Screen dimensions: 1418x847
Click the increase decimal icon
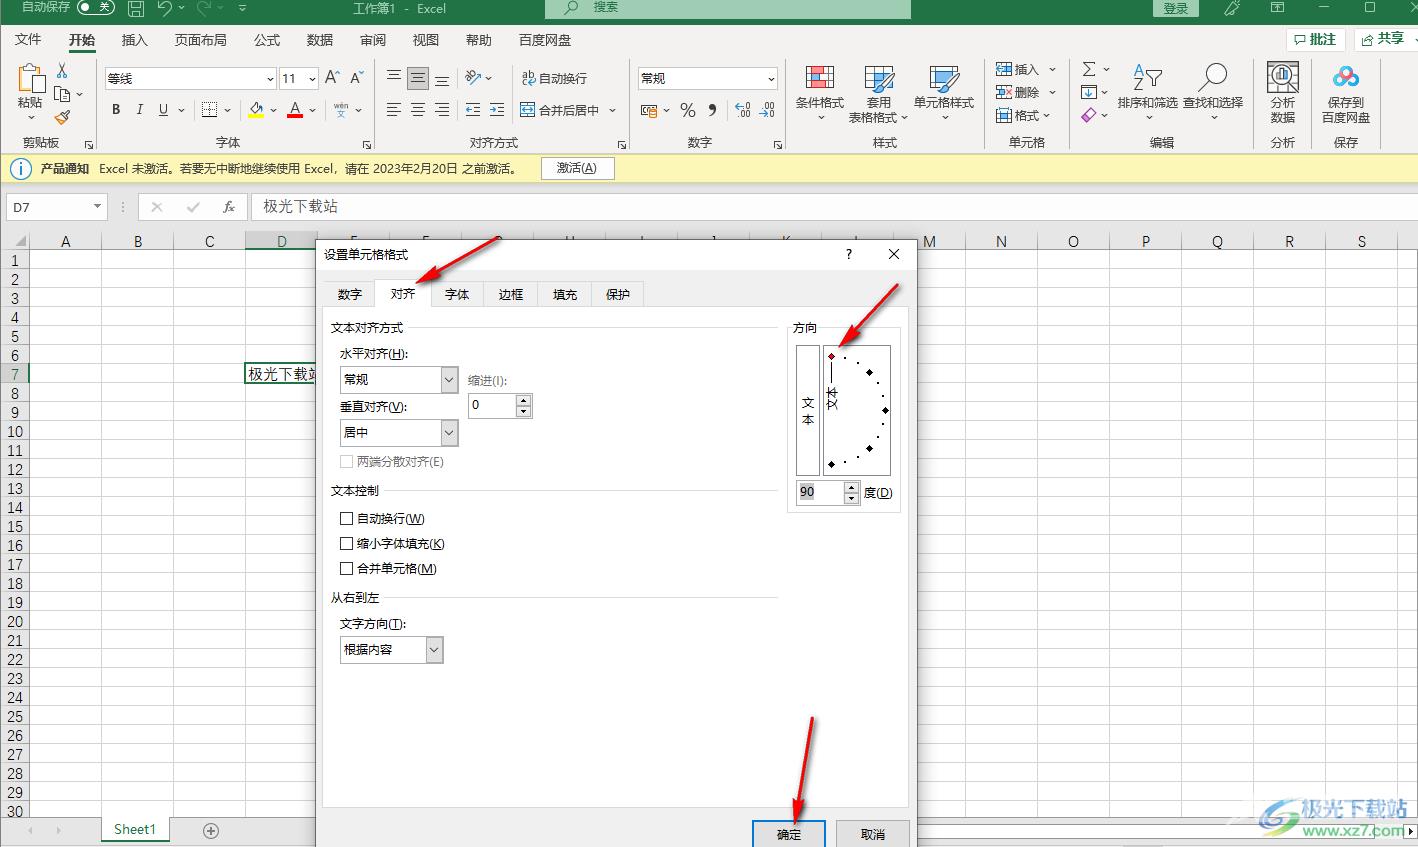[743, 110]
